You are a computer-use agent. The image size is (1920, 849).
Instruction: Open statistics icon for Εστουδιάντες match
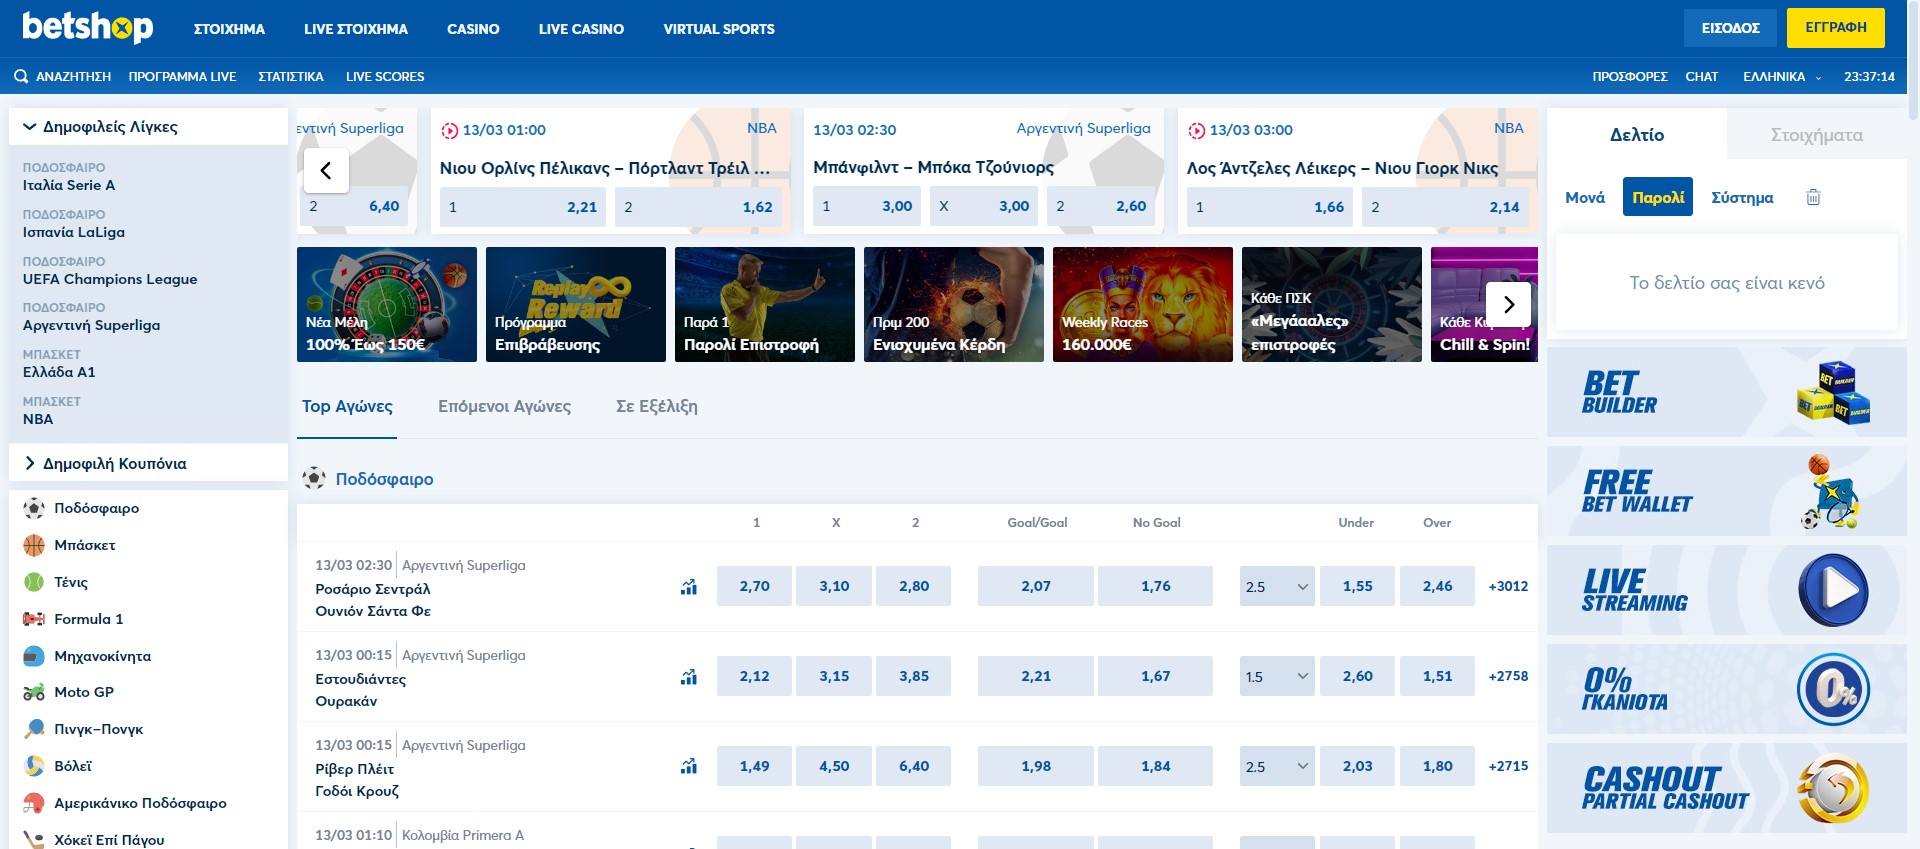tap(689, 677)
